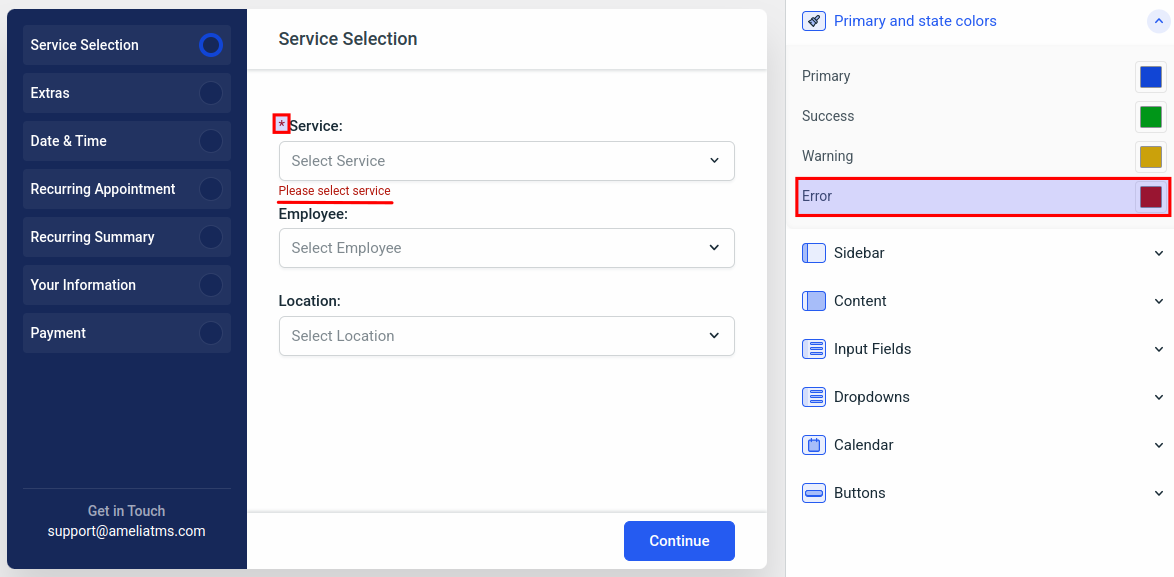Click the Continue button
The image size is (1174, 577).
[679, 541]
